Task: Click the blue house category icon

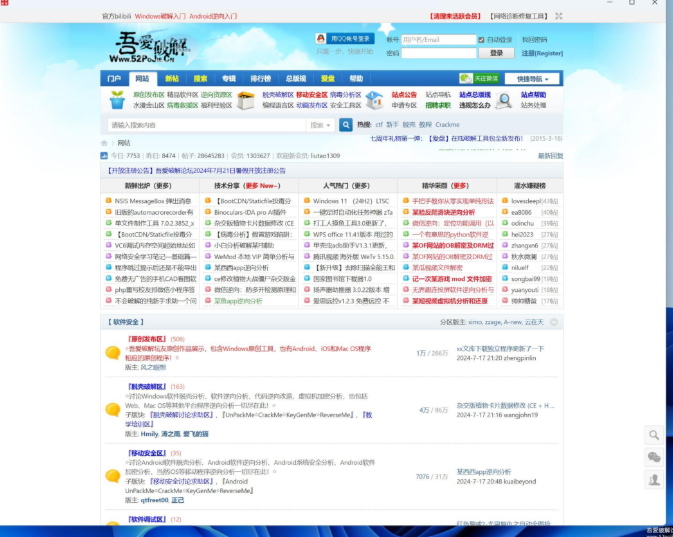Action: click(x=374, y=100)
